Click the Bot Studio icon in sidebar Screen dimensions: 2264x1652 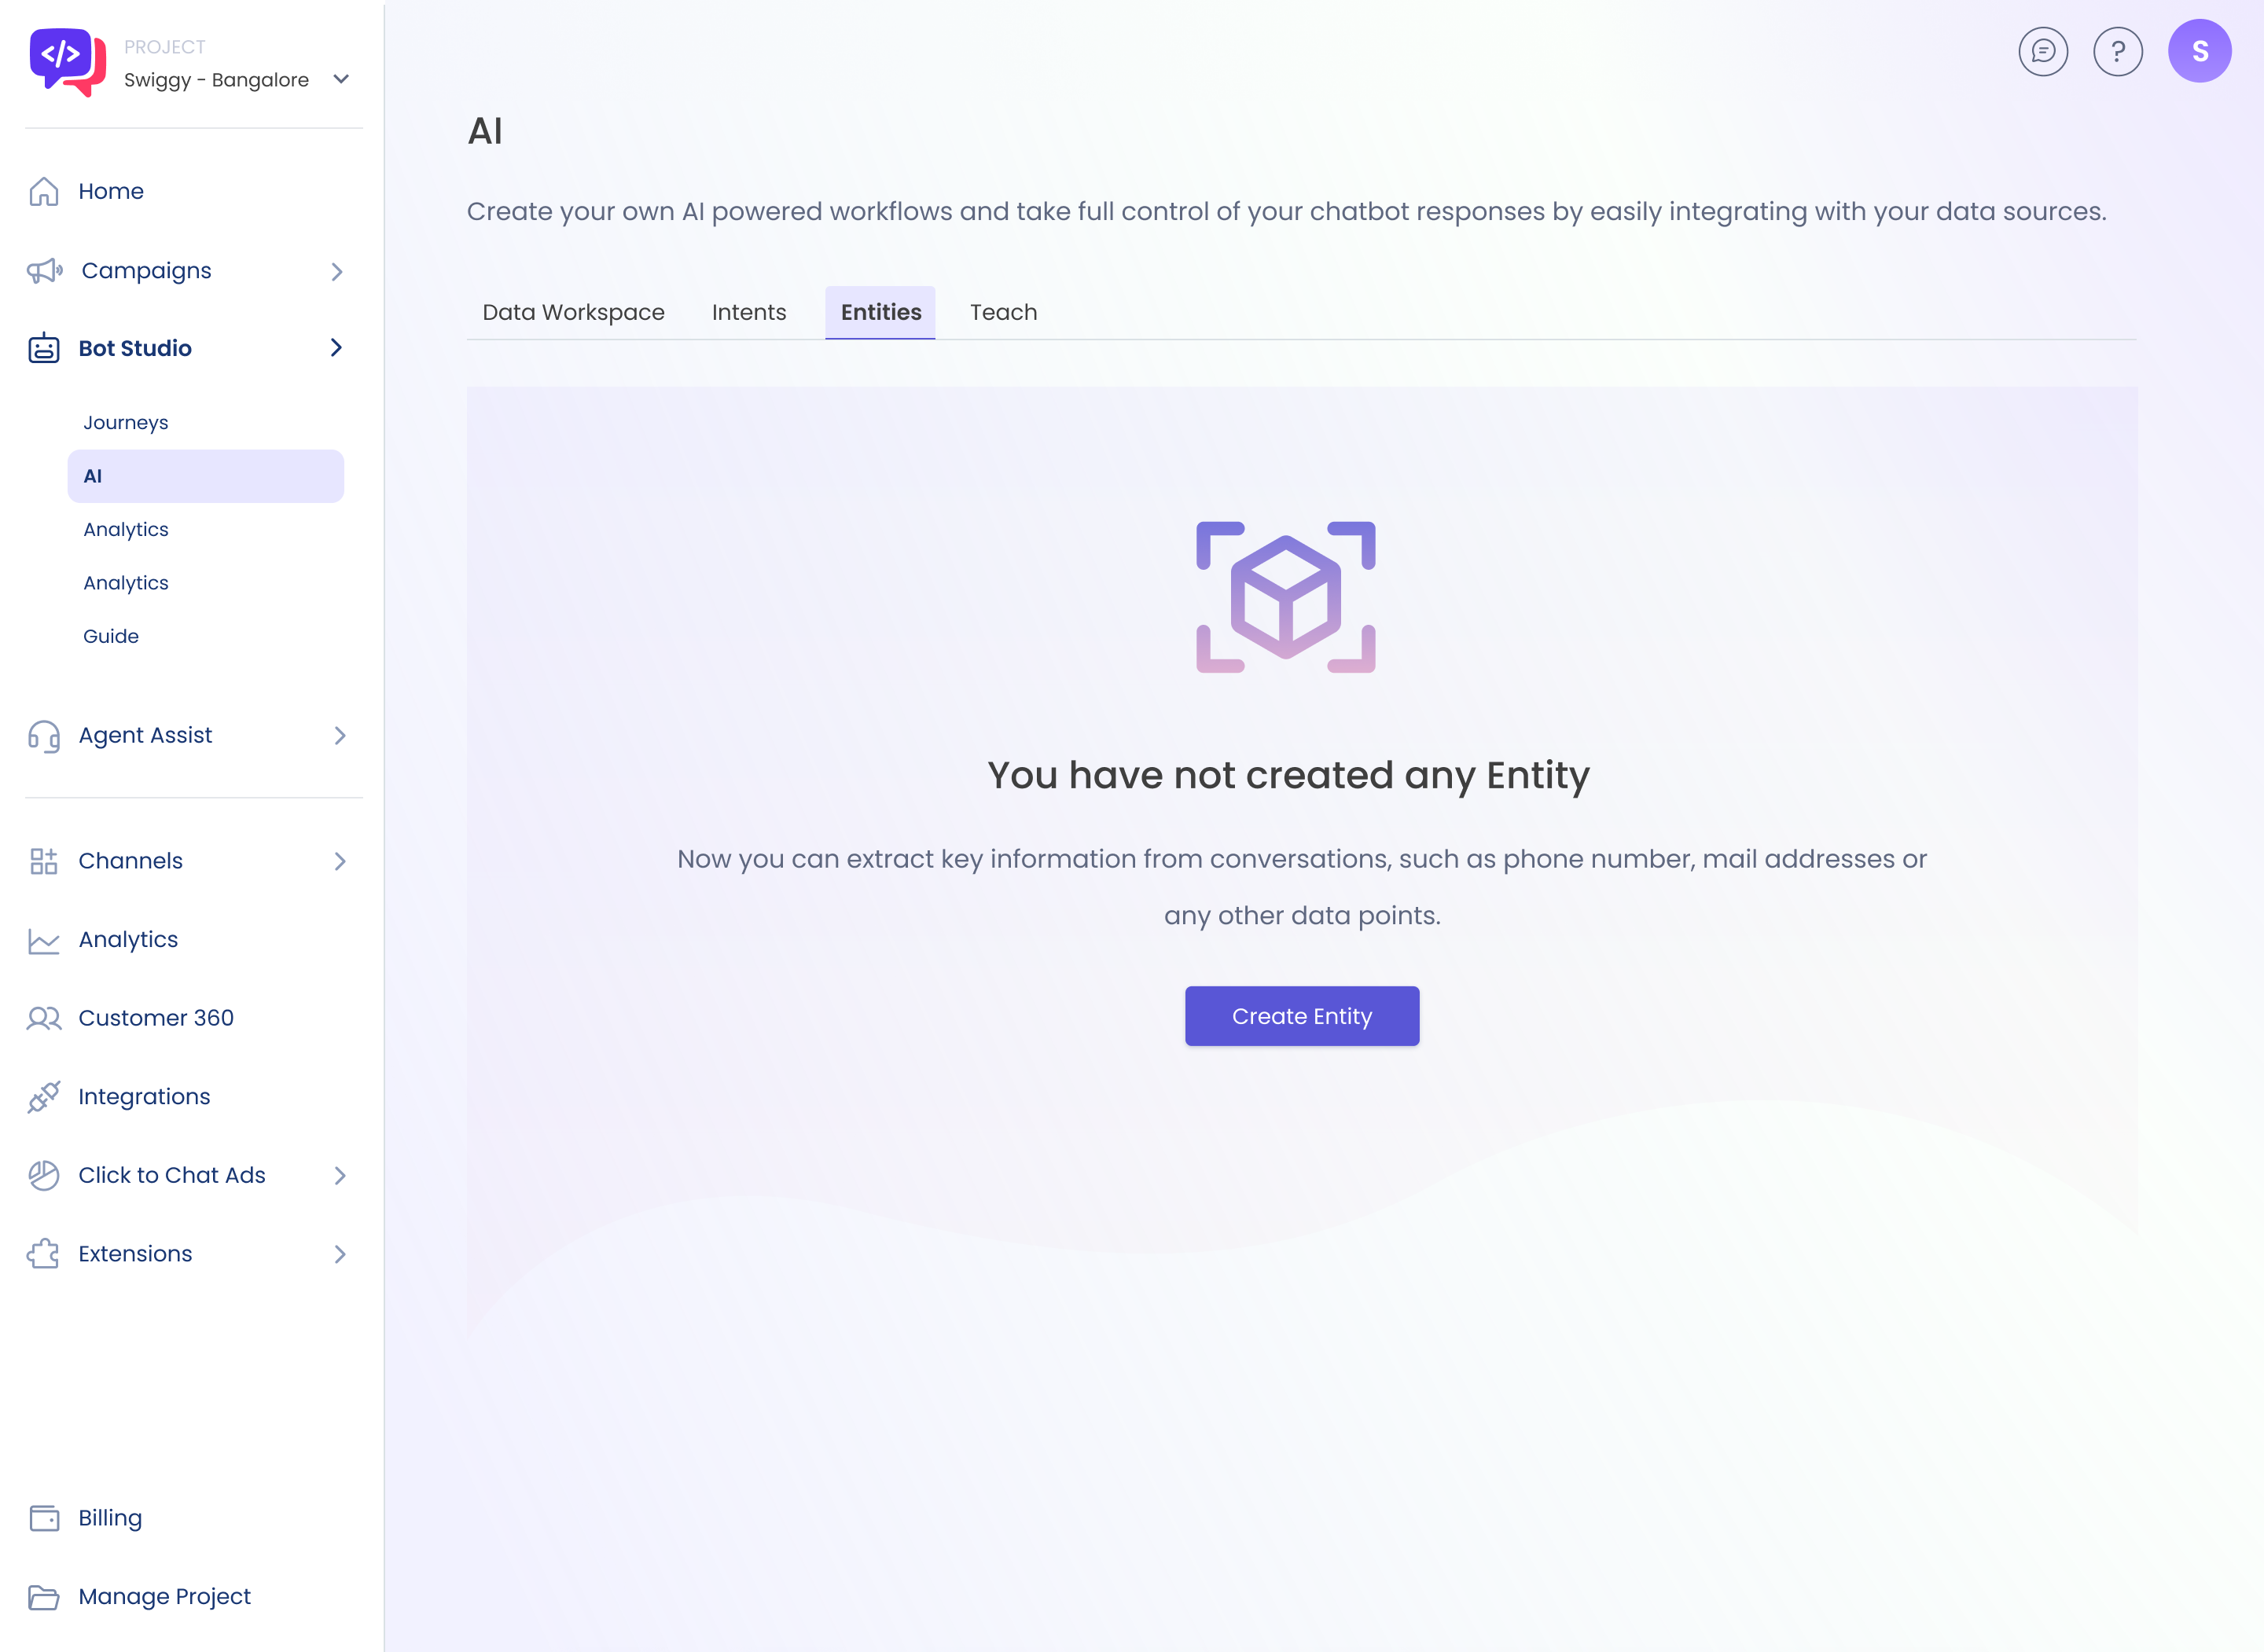point(42,348)
